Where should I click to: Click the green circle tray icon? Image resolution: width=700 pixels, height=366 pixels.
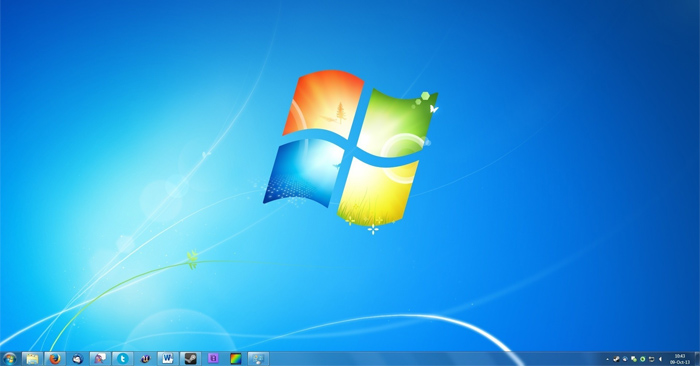click(642, 359)
